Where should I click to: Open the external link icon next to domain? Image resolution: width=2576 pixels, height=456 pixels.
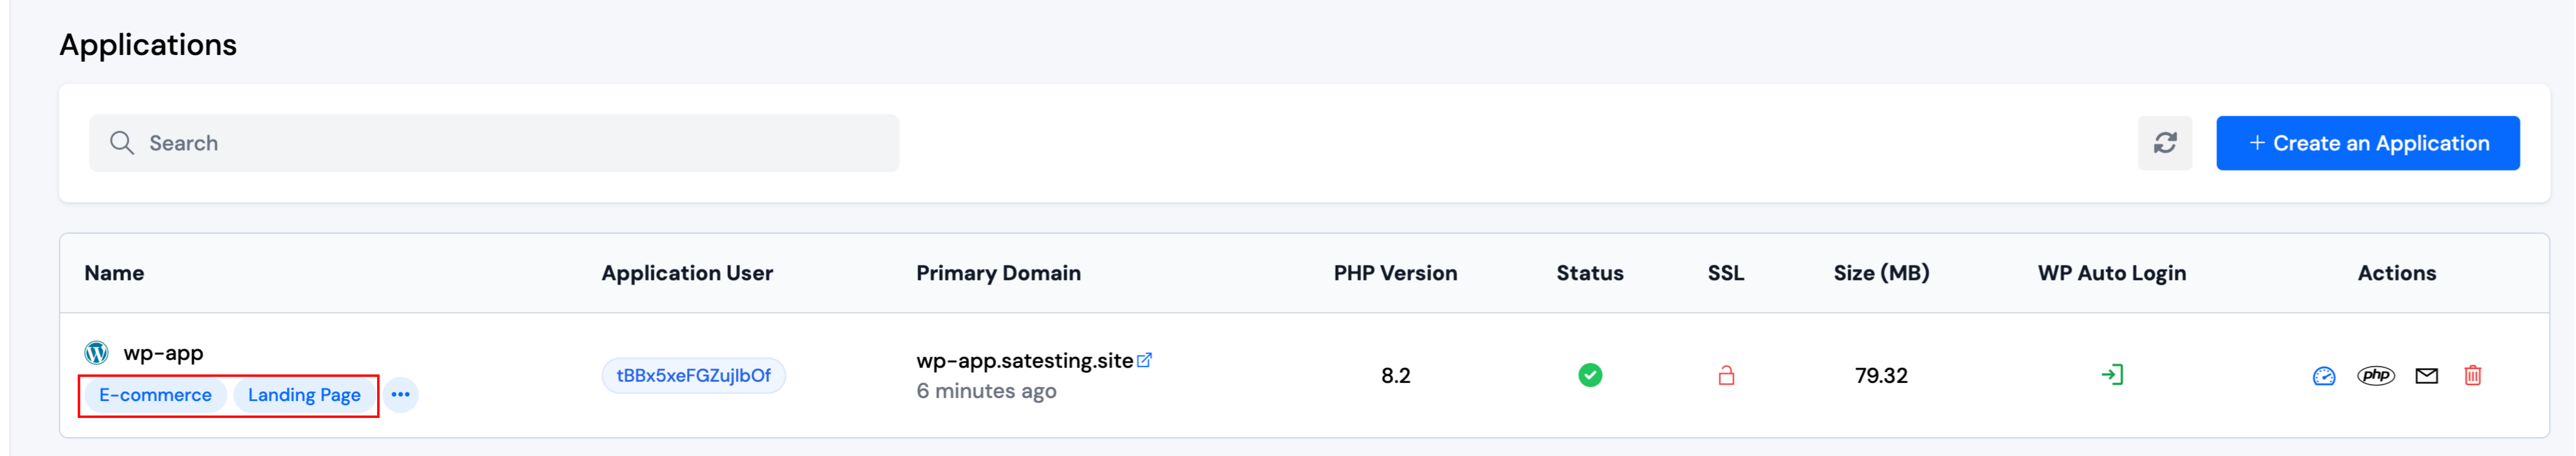1145,360
